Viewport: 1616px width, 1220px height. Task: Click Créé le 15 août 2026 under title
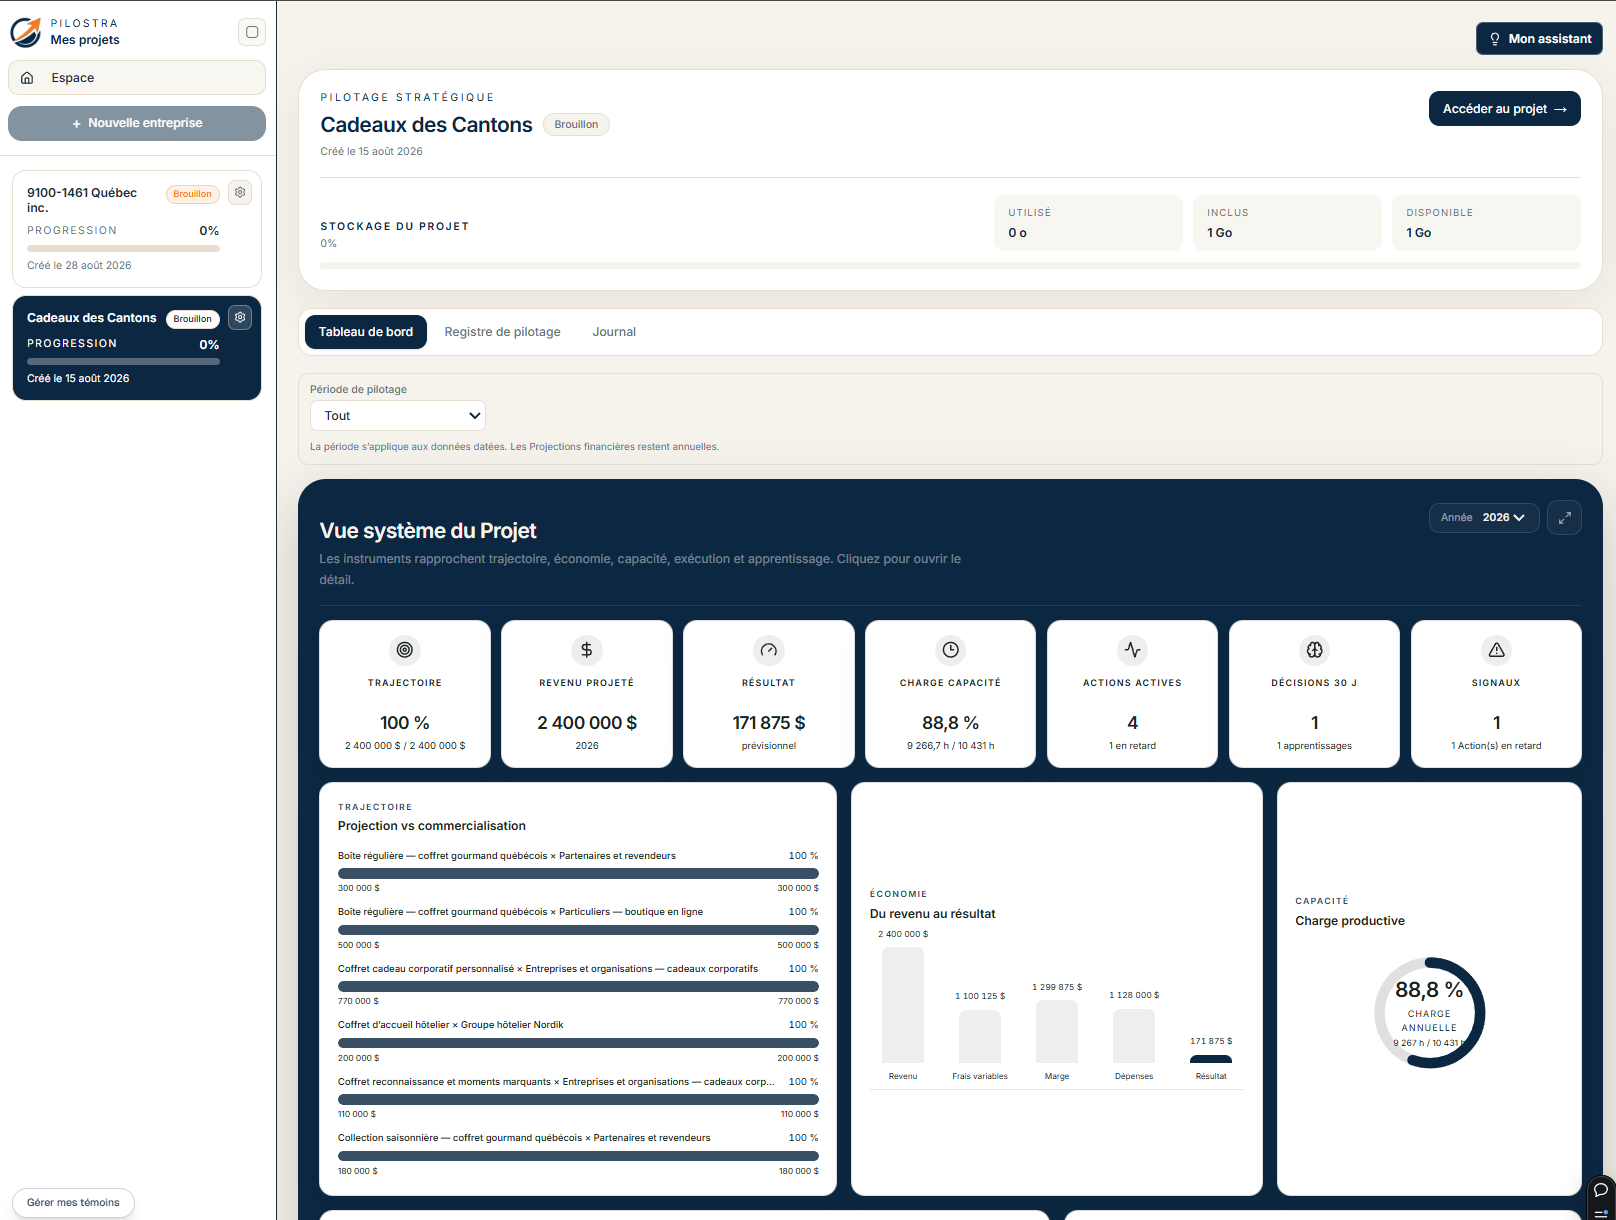(x=372, y=152)
